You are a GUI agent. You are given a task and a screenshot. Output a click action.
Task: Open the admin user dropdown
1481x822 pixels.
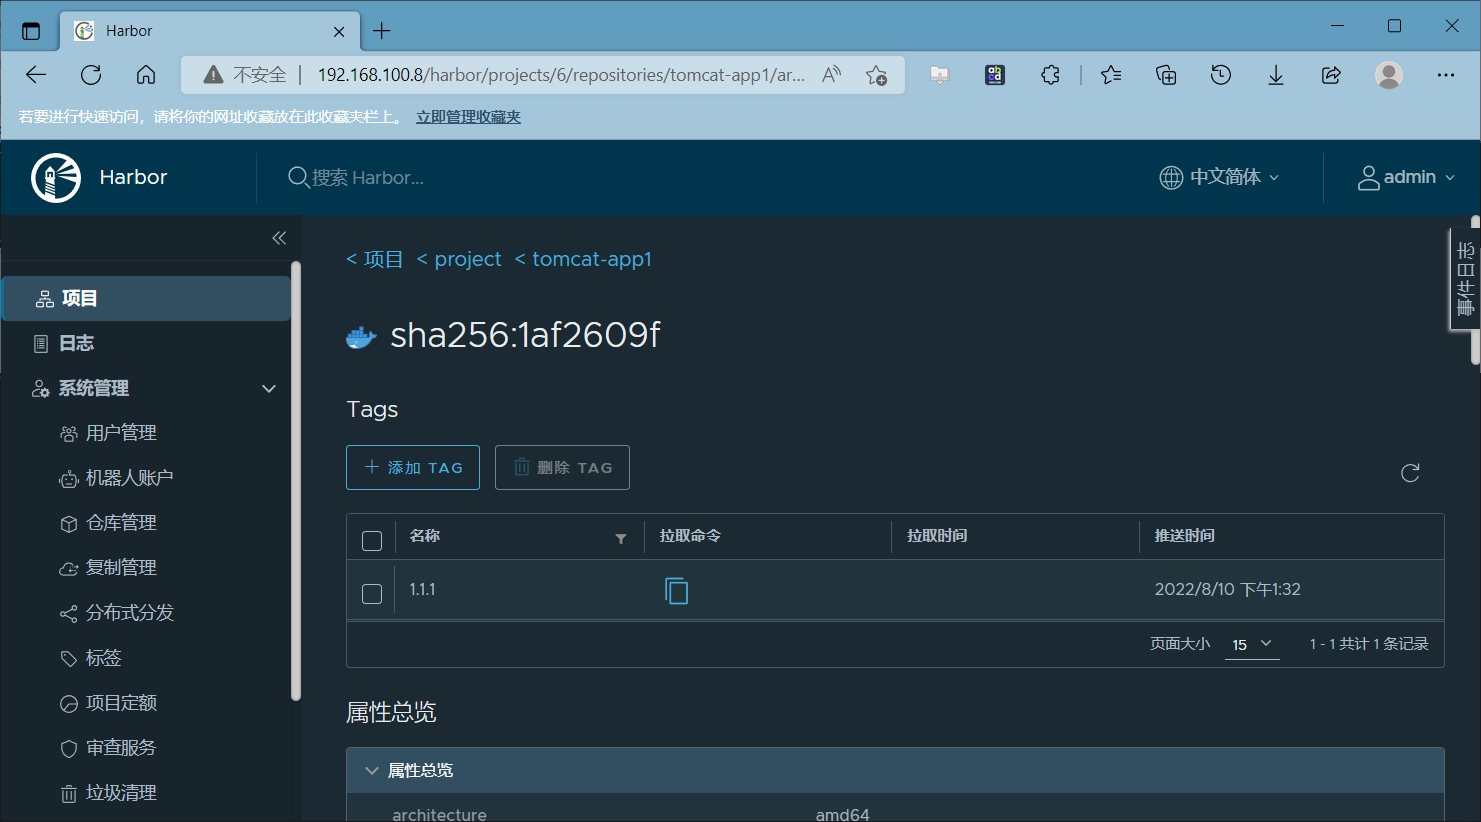tap(1406, 177)
